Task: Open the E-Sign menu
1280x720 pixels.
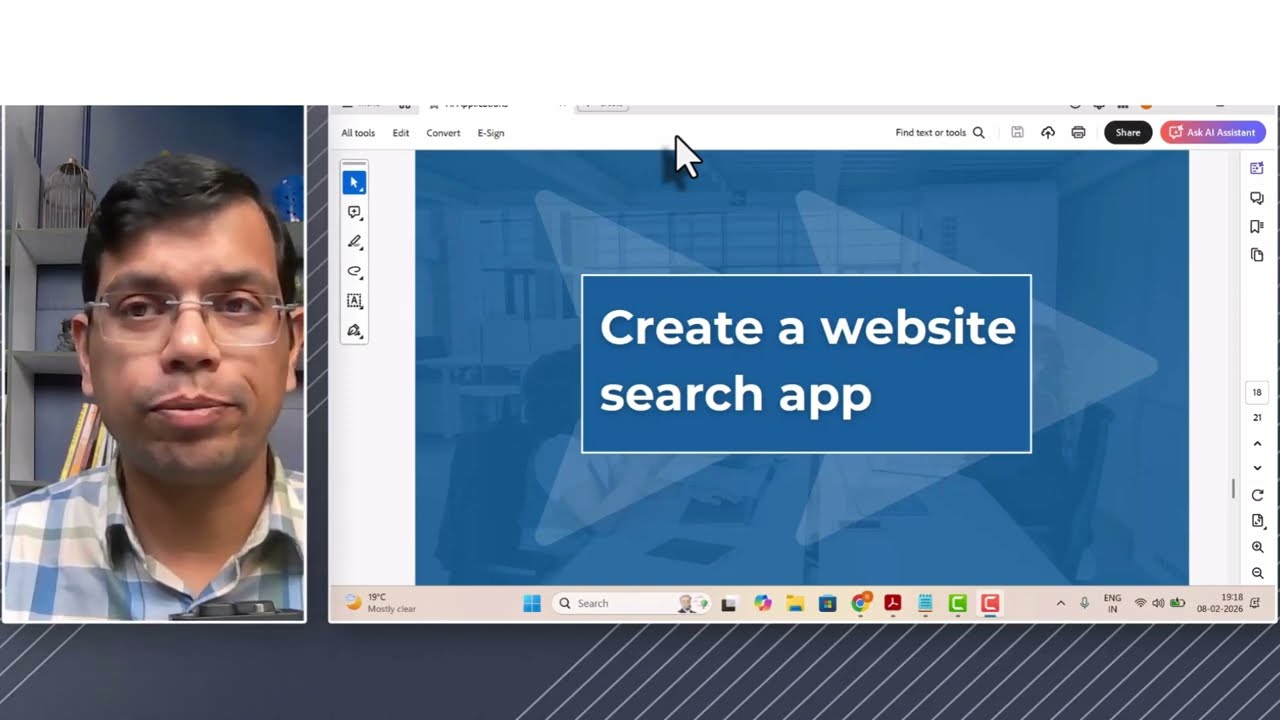Action: pos(491,133)
